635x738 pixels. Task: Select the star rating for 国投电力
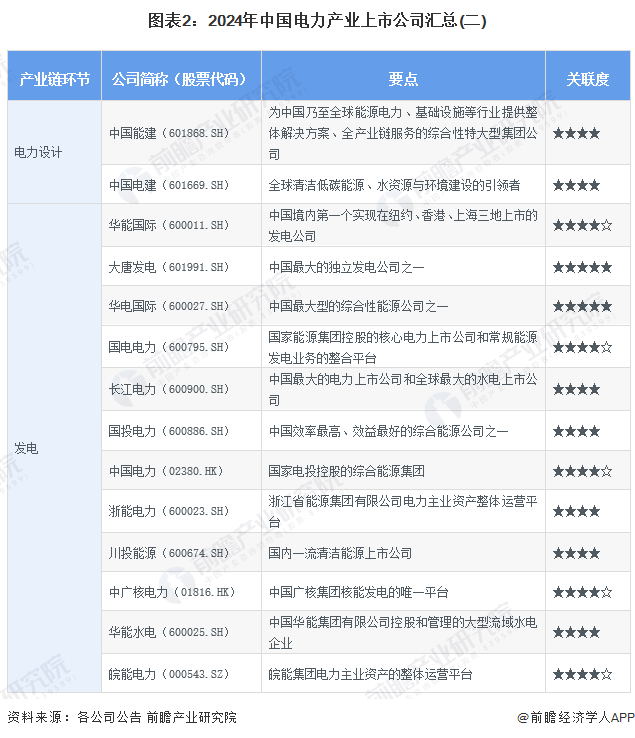coord(576,431)
